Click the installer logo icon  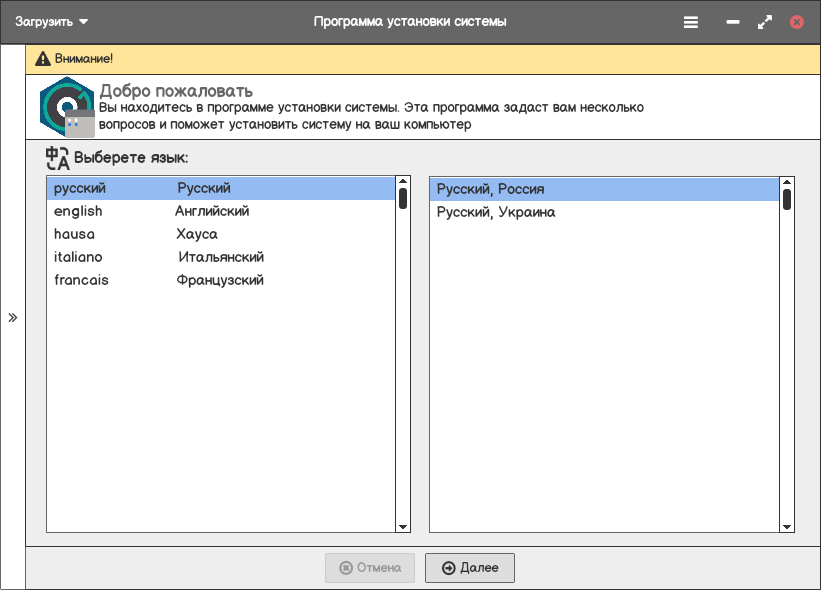pyautogui.click(x=68, y=108)
